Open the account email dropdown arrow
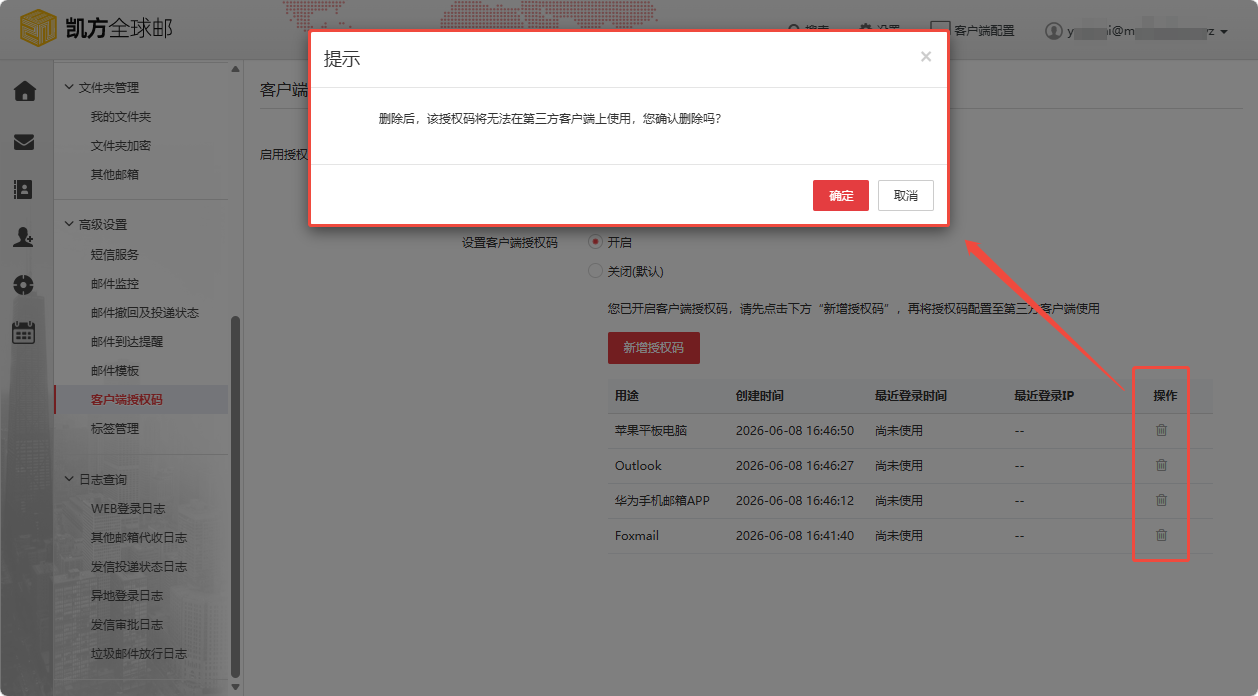The height and width of the screenshot is (696, 1258). [1224, 32]
